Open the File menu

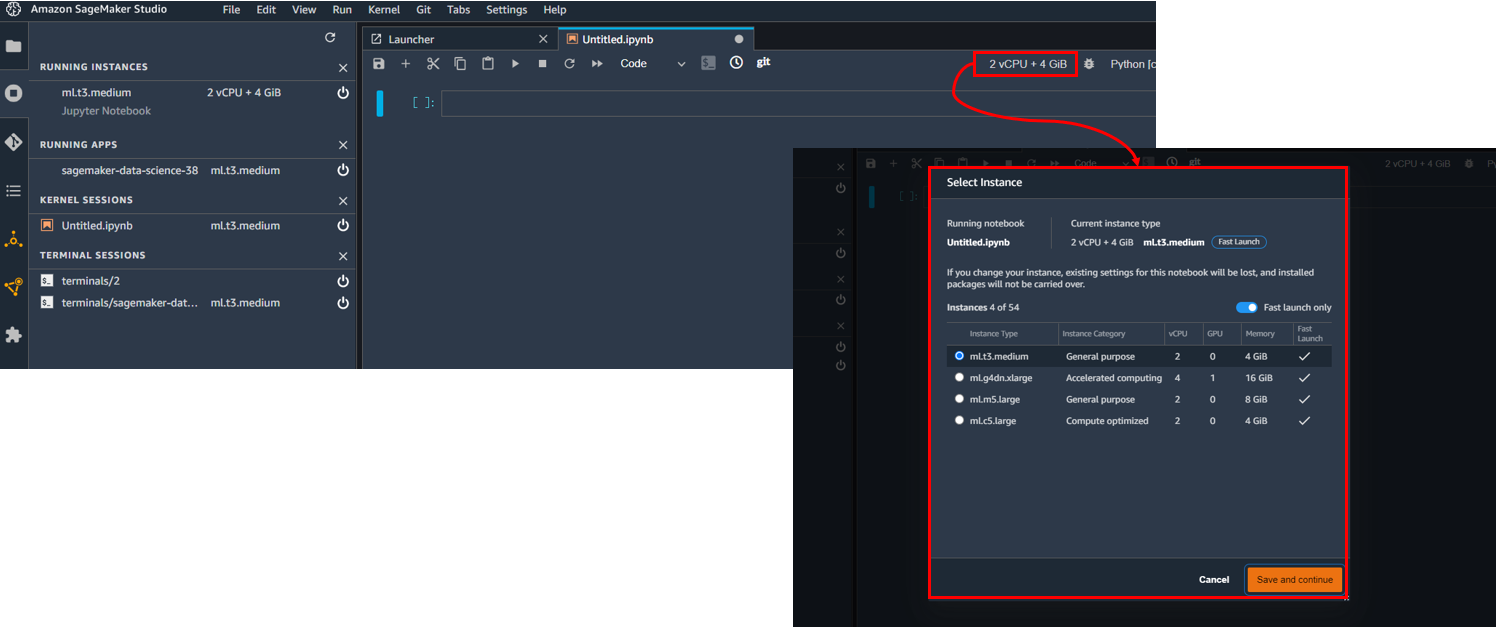[231, 10]
